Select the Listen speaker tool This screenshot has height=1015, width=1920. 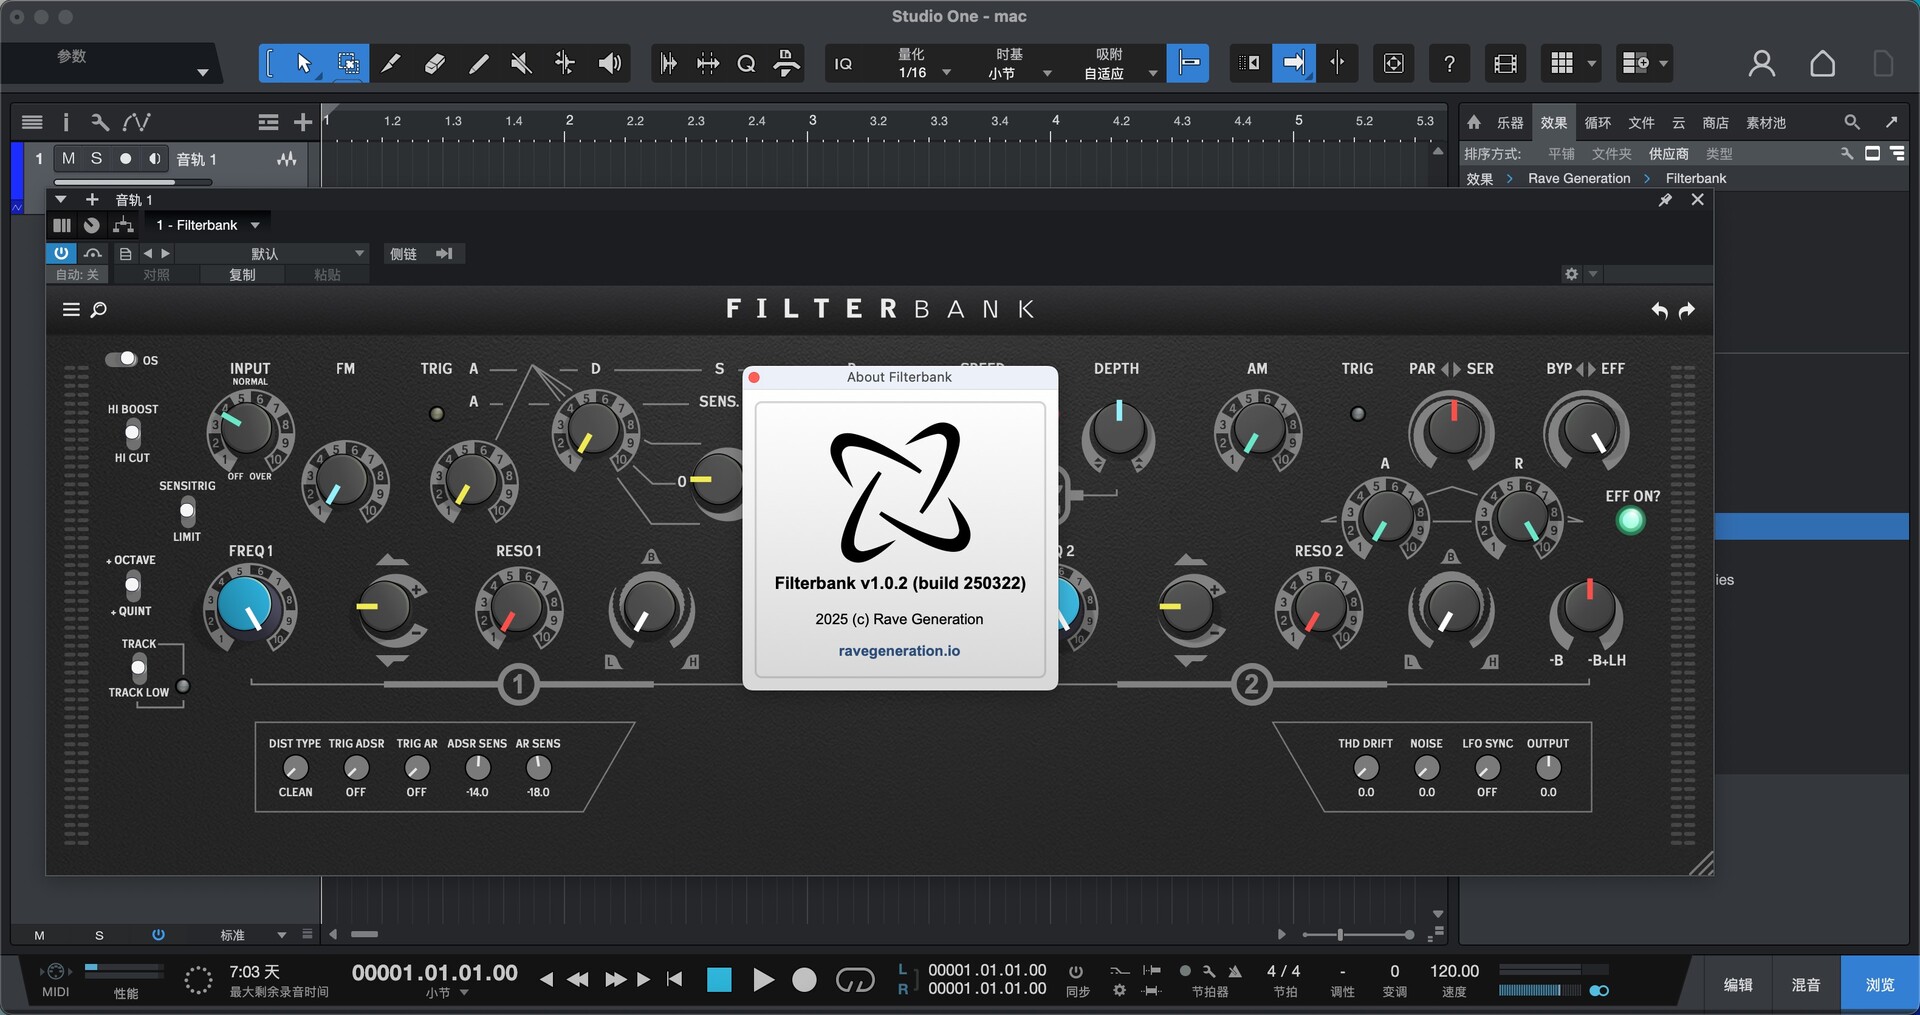click(x=609, y=63)
